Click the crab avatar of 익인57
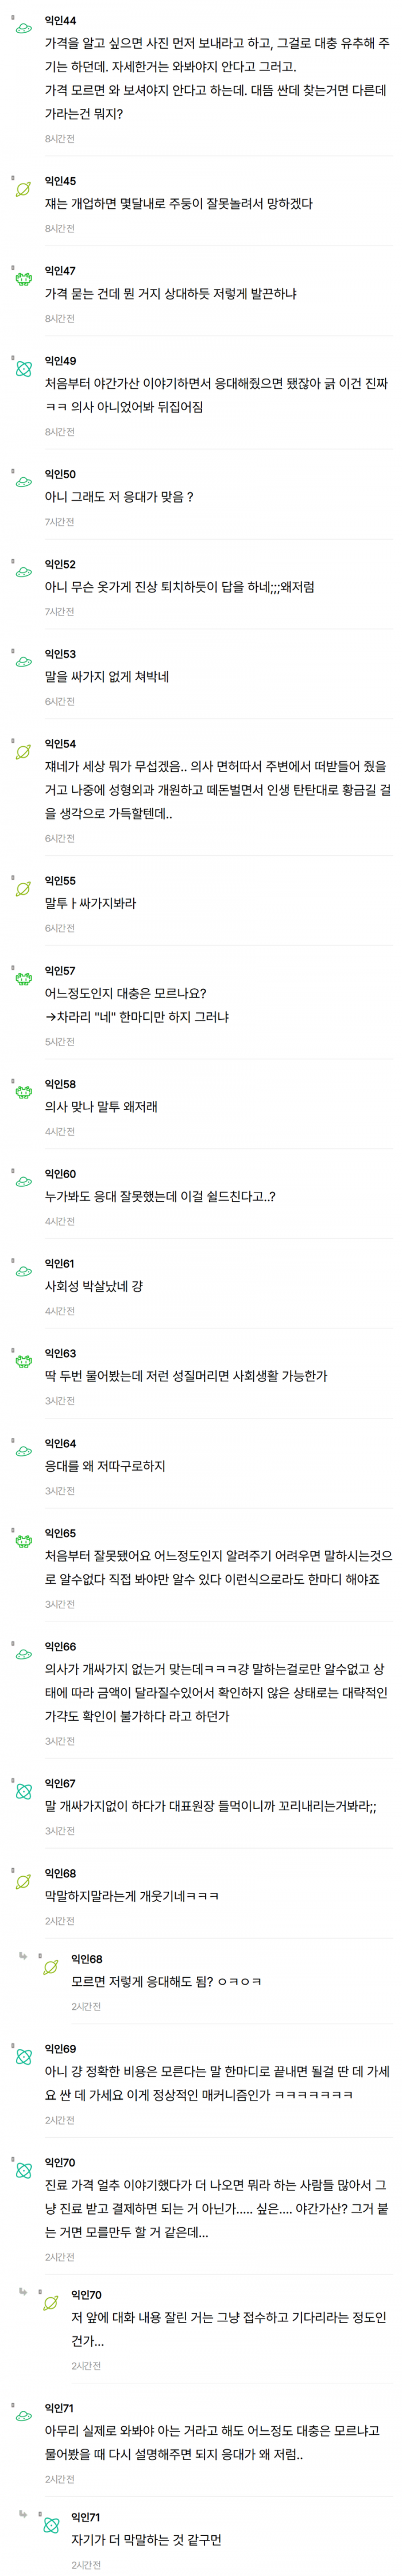Viewport: 402px width, 2576px height. [23, 979]
